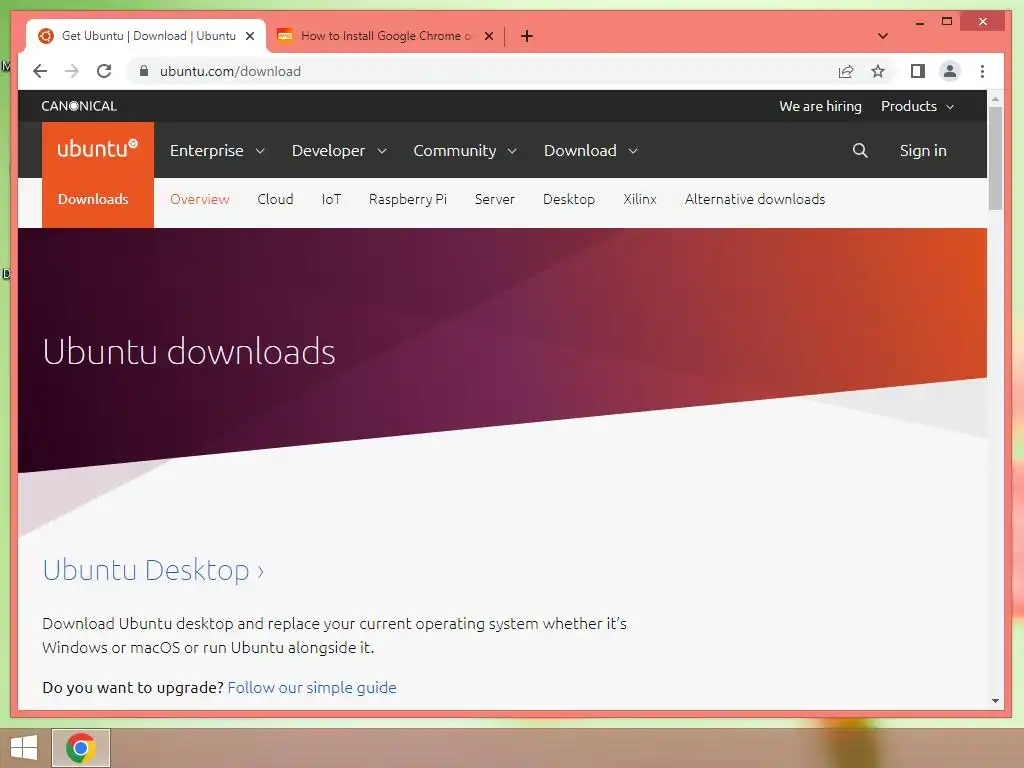This screenshot has width=1024, height=768.
Task: Click the Chrome taskbar icon
Action: coord(81,748)
